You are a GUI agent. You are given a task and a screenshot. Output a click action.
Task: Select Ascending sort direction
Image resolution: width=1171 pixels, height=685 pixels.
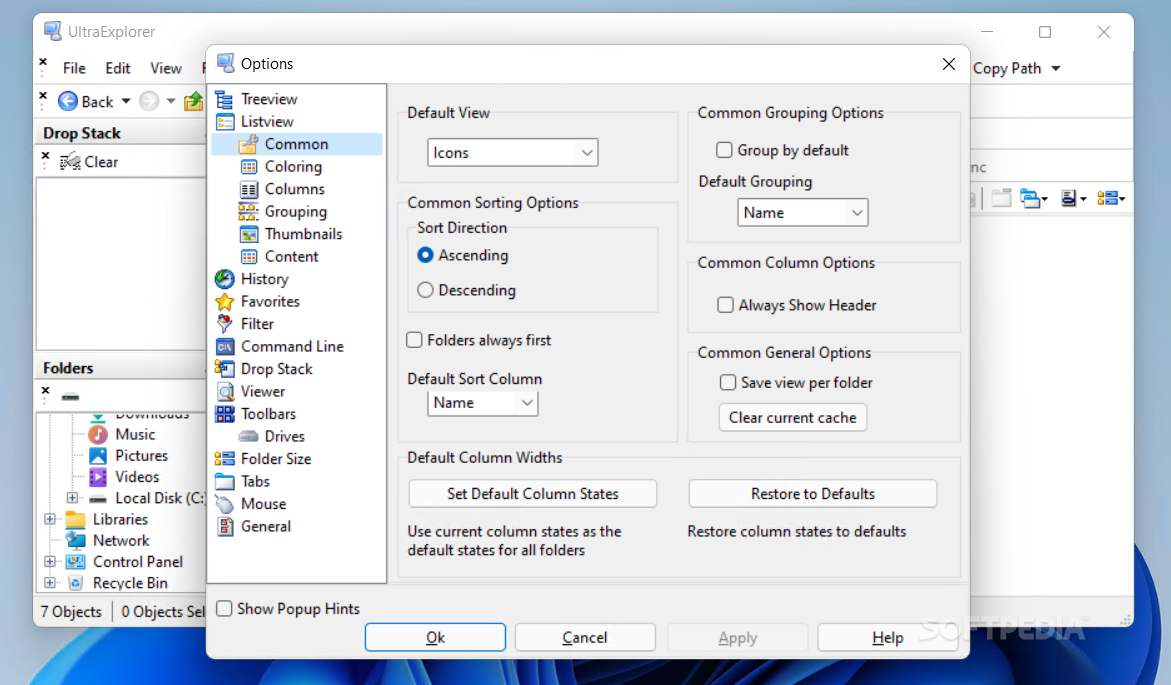click(x=425, y=255)
